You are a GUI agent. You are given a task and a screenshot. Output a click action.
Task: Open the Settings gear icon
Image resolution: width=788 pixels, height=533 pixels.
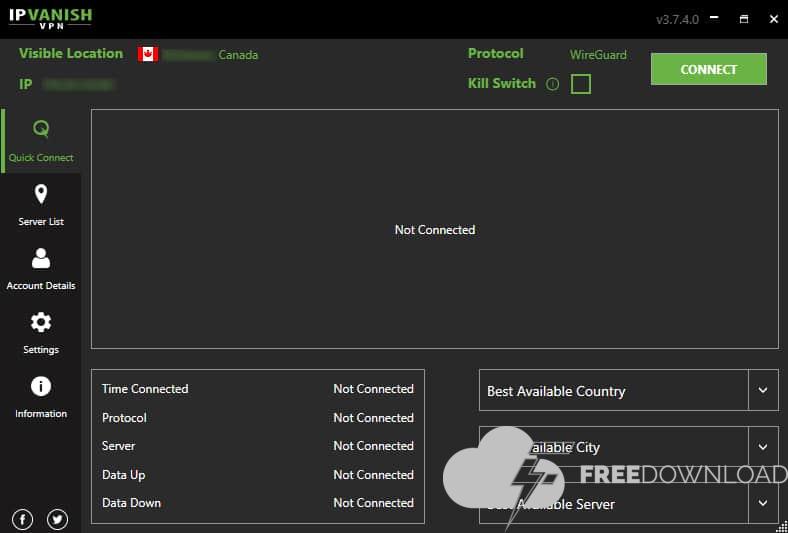41,322
